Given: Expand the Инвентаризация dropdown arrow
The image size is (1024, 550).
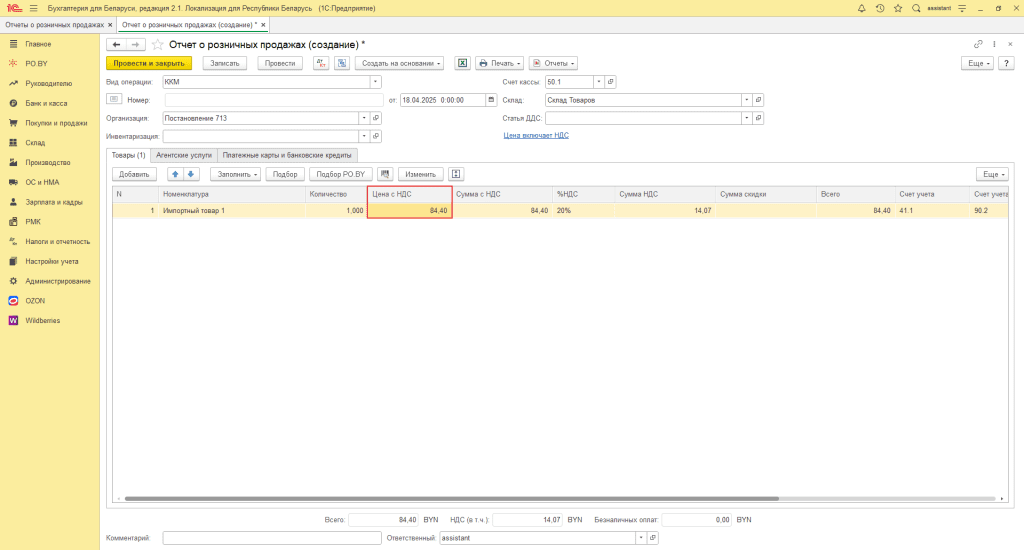Looking at the screenshot, I should pyautogui.click(x=364, y=137).
